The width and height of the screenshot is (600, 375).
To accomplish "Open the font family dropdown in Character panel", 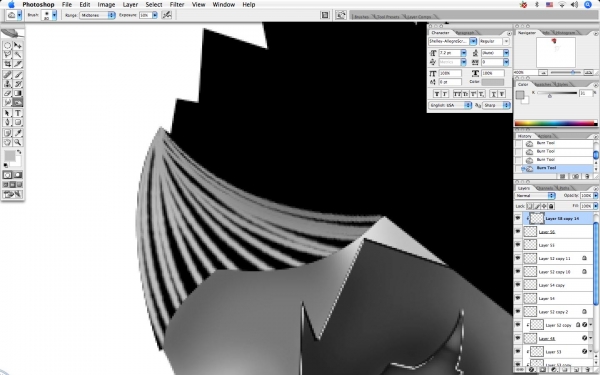I will (x=452, y=41).
